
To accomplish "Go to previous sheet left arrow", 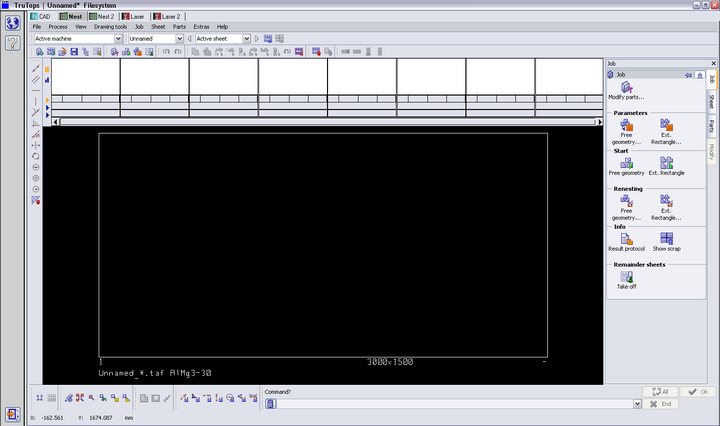I will [x=189, y=39].
